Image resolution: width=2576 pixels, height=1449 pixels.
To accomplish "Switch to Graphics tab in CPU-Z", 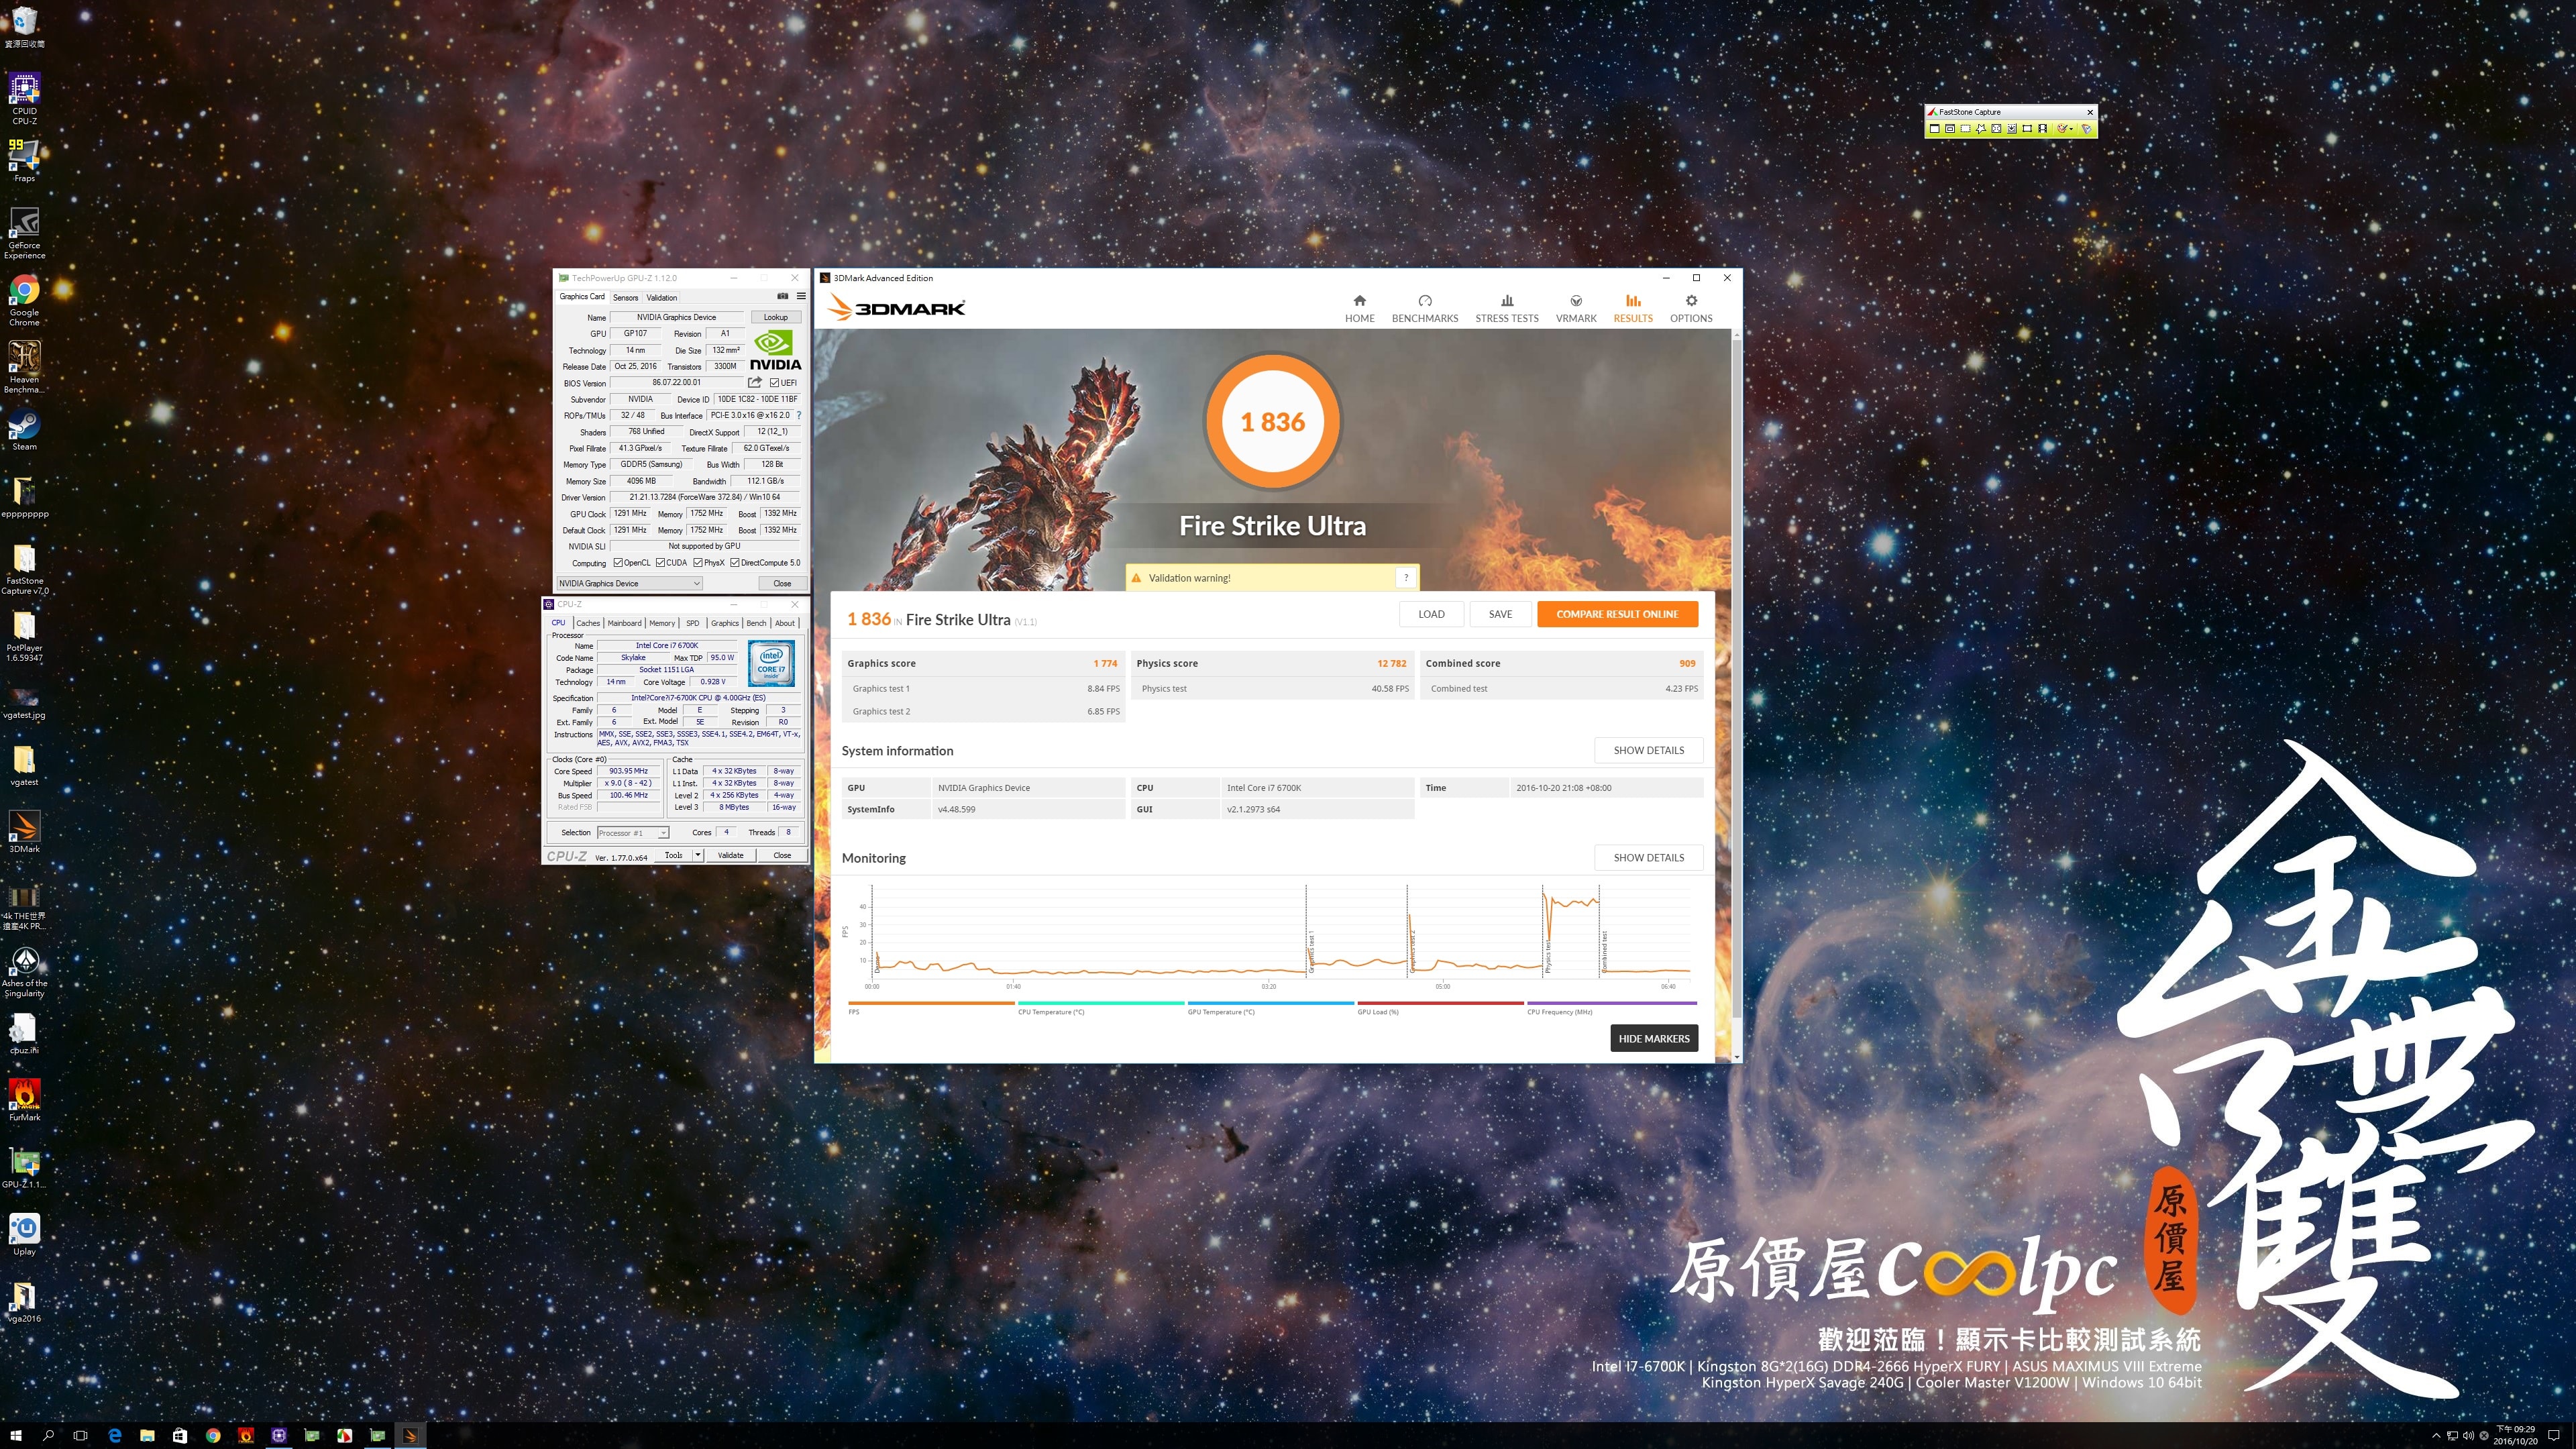I will (725, 623).
